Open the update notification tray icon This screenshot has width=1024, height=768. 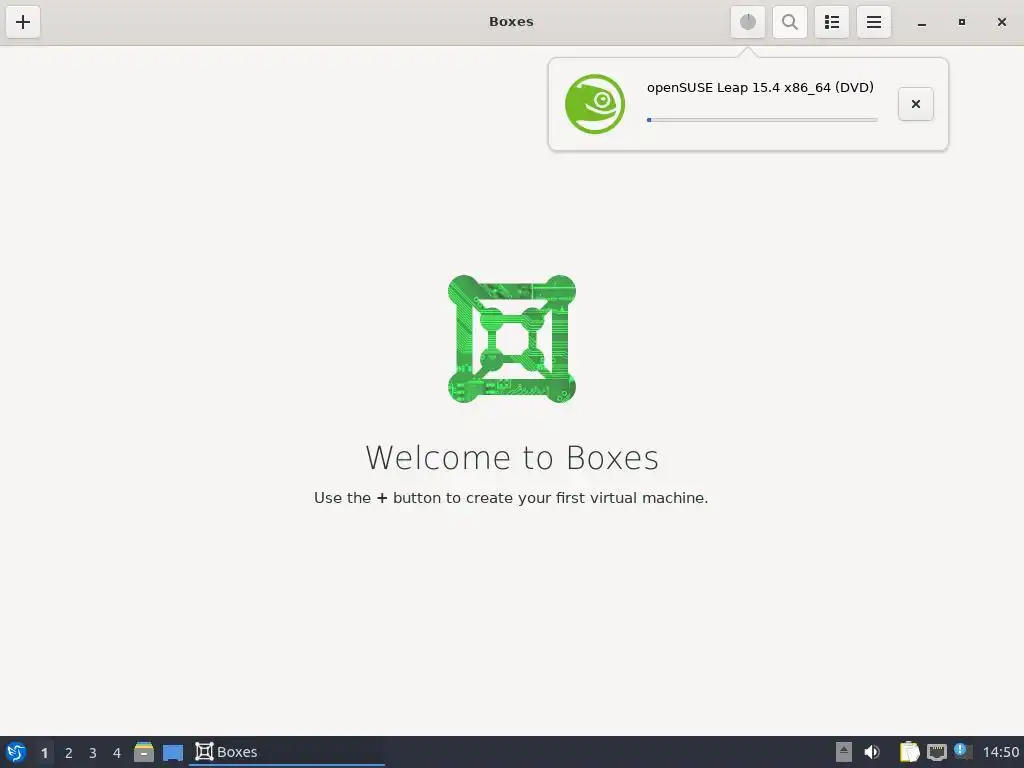click(x=963, y=751)
